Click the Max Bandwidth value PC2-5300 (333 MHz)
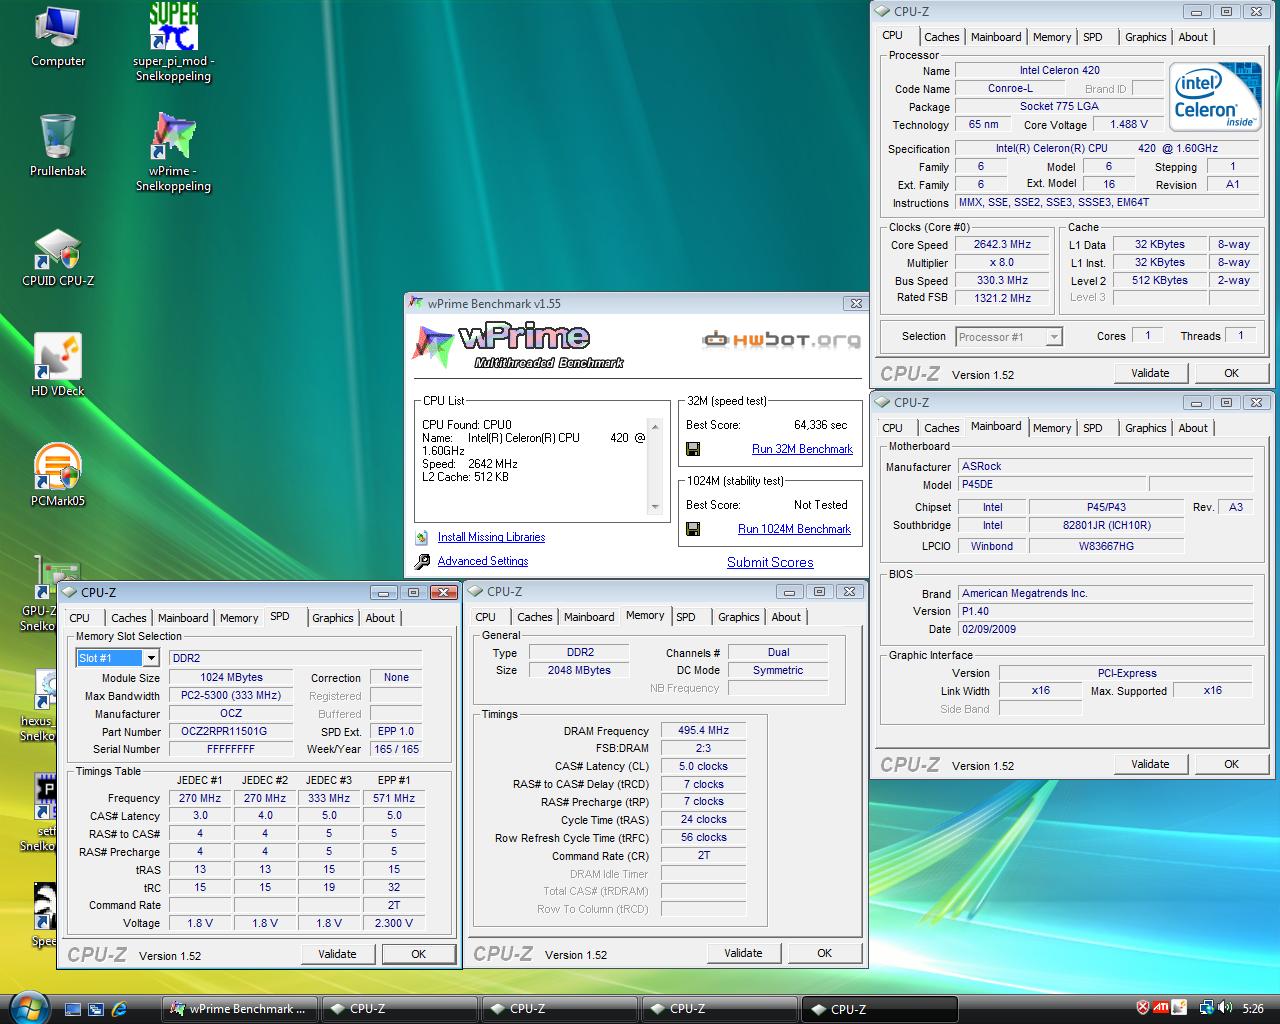1280x1024 pixels. 231,695
